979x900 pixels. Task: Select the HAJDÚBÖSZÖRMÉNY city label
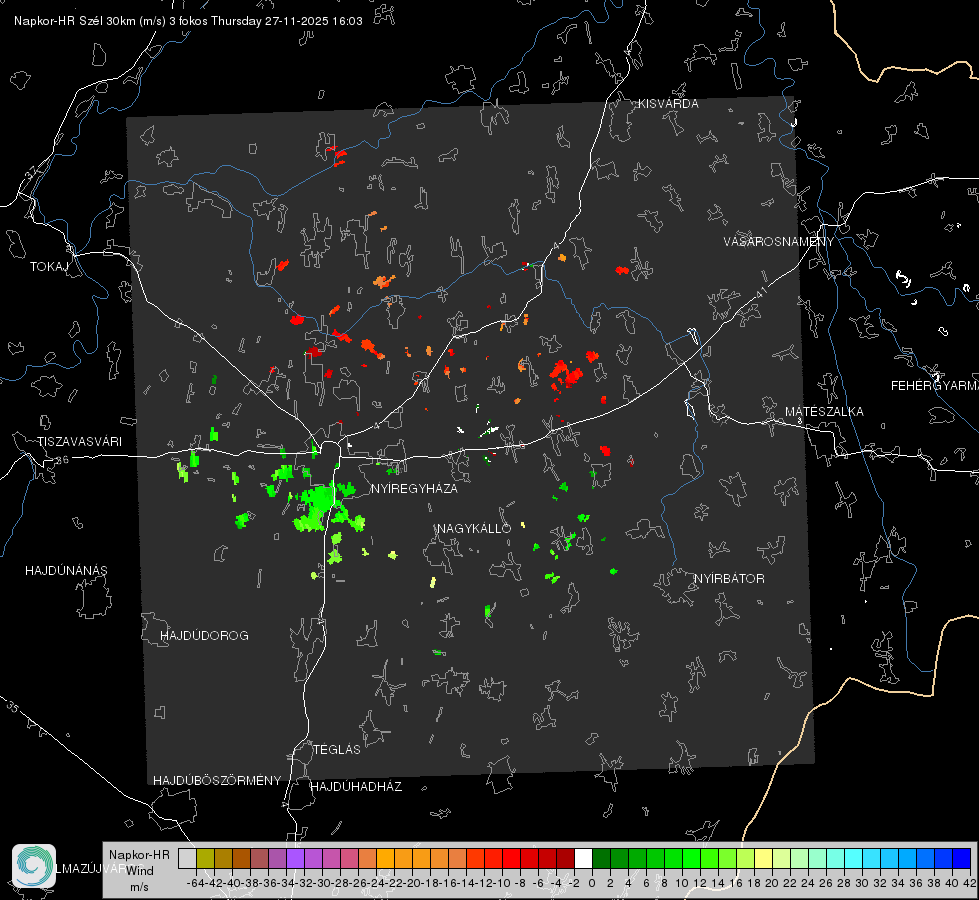tap(217, 781)
